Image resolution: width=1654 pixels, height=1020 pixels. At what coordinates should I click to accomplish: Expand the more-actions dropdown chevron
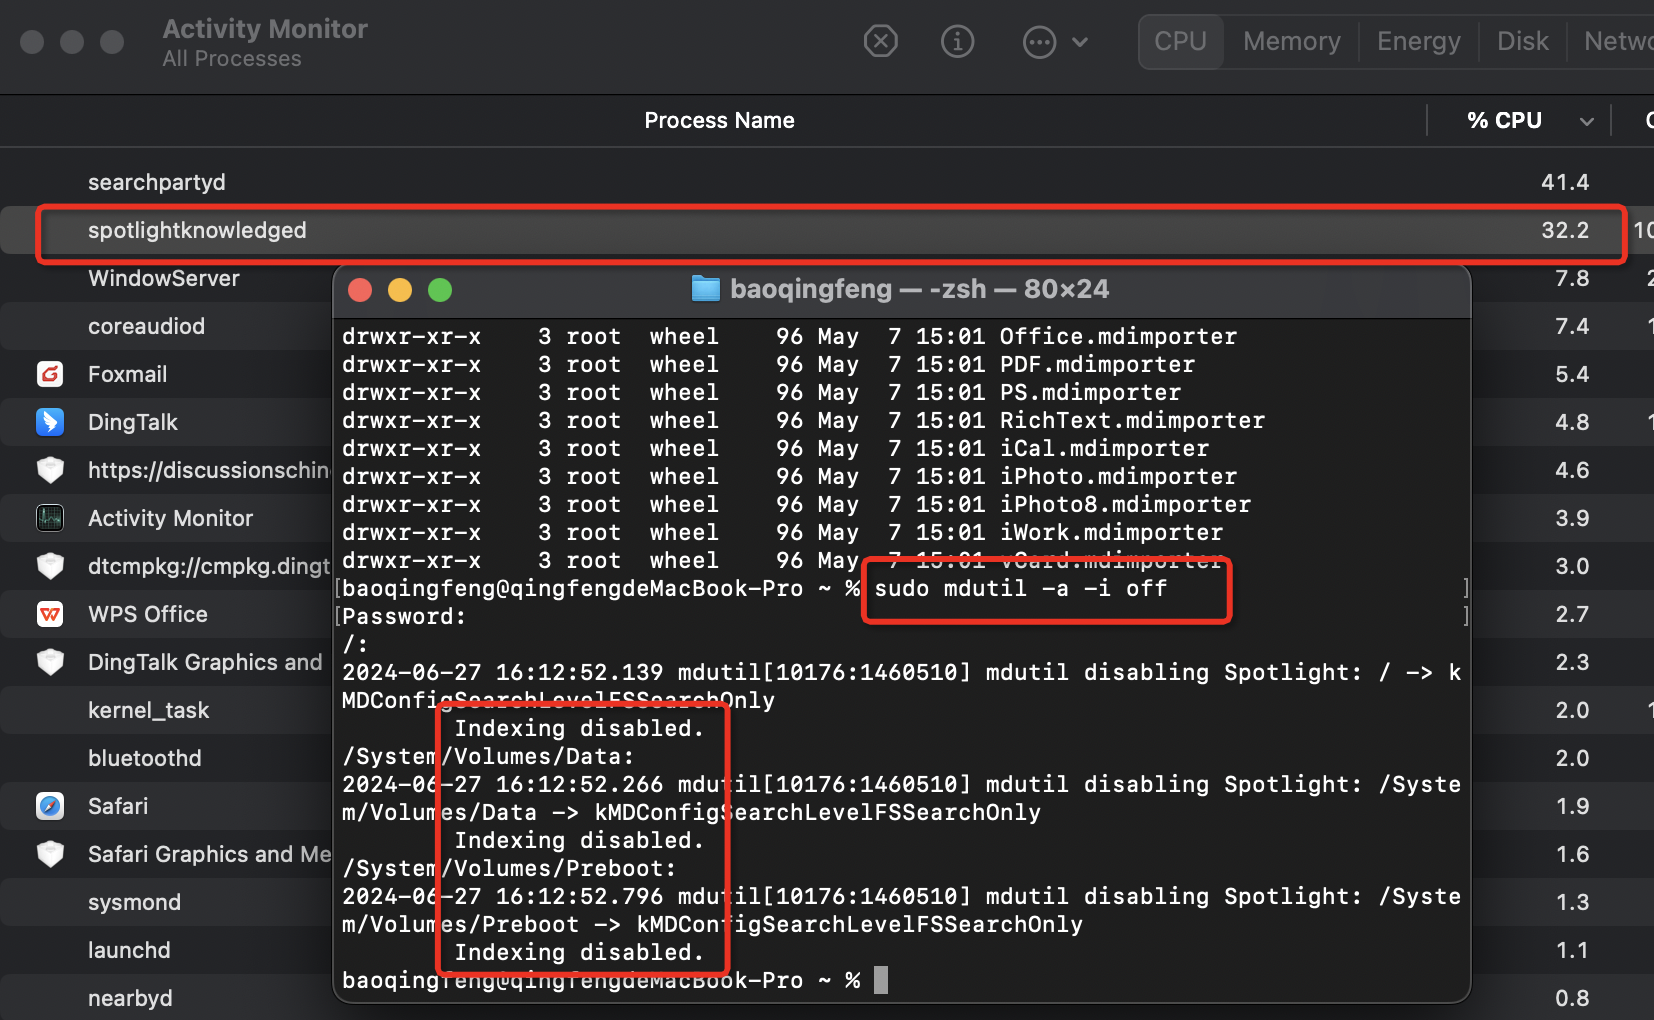point(1080,42)
